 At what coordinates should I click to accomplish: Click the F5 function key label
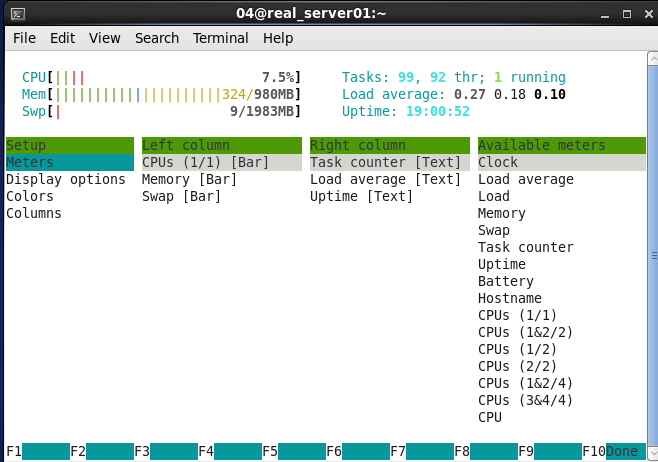tap(270, 452)
